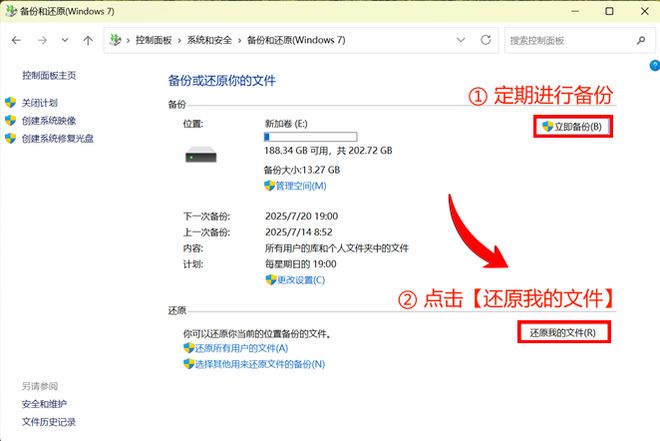Refresh the control panel page
This screenshot has width=660, height=441.
tap(486, 40)
